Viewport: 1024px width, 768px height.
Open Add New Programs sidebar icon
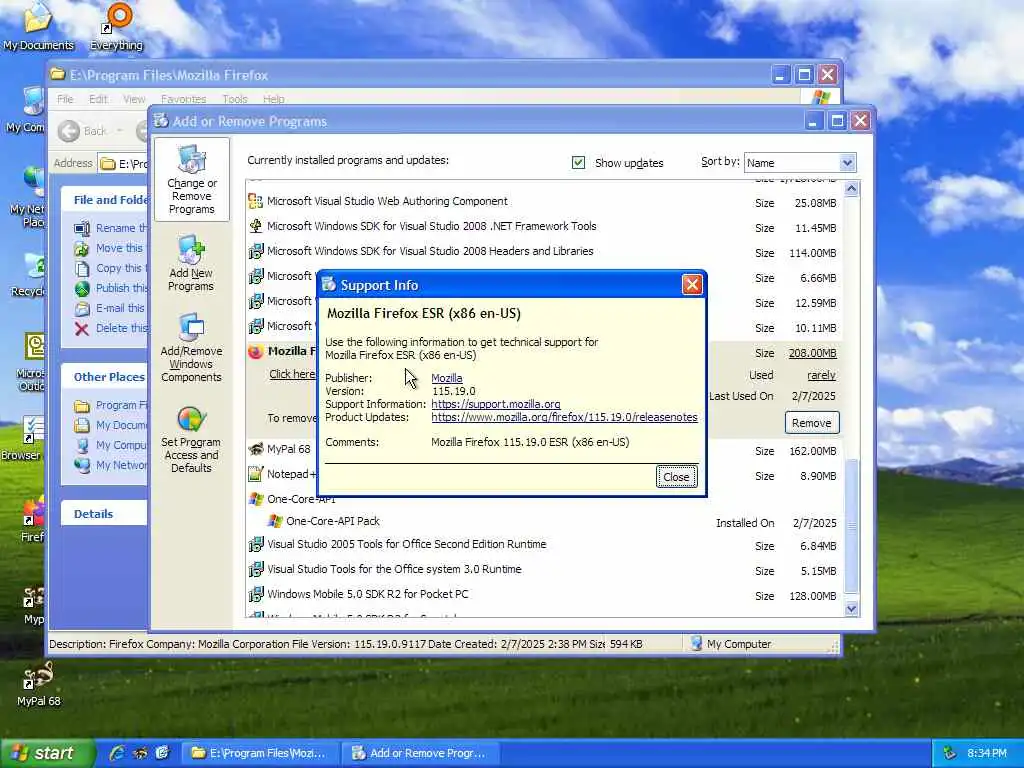[191, 263]
